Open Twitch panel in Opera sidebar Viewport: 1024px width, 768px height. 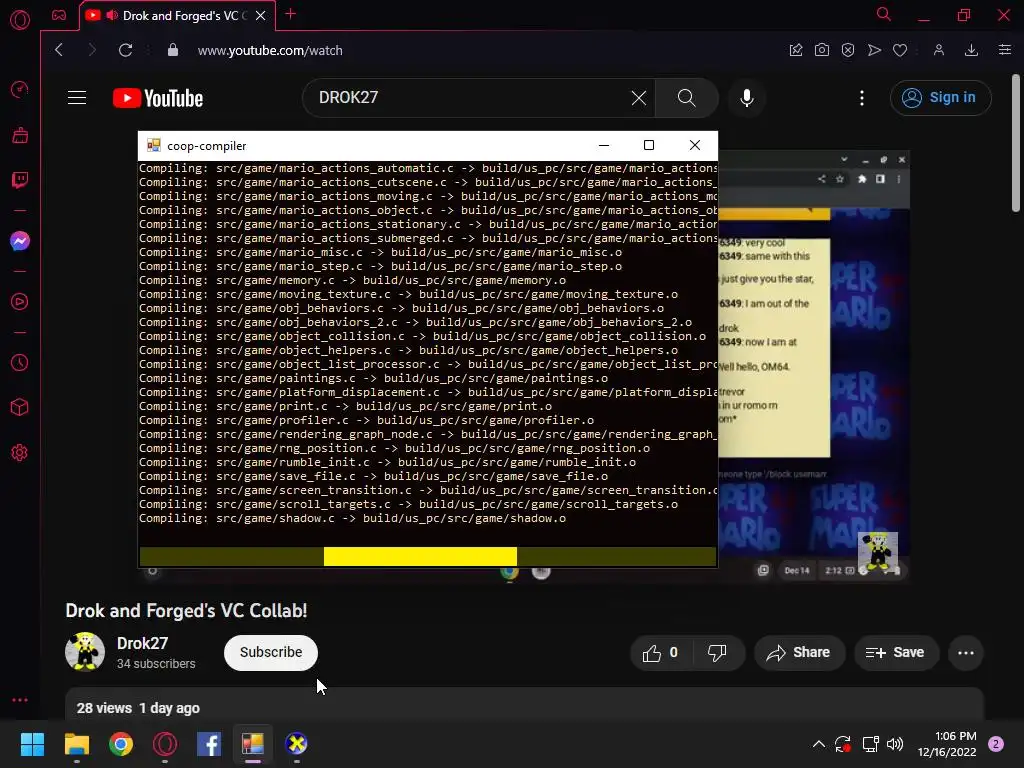click(20, 180)
